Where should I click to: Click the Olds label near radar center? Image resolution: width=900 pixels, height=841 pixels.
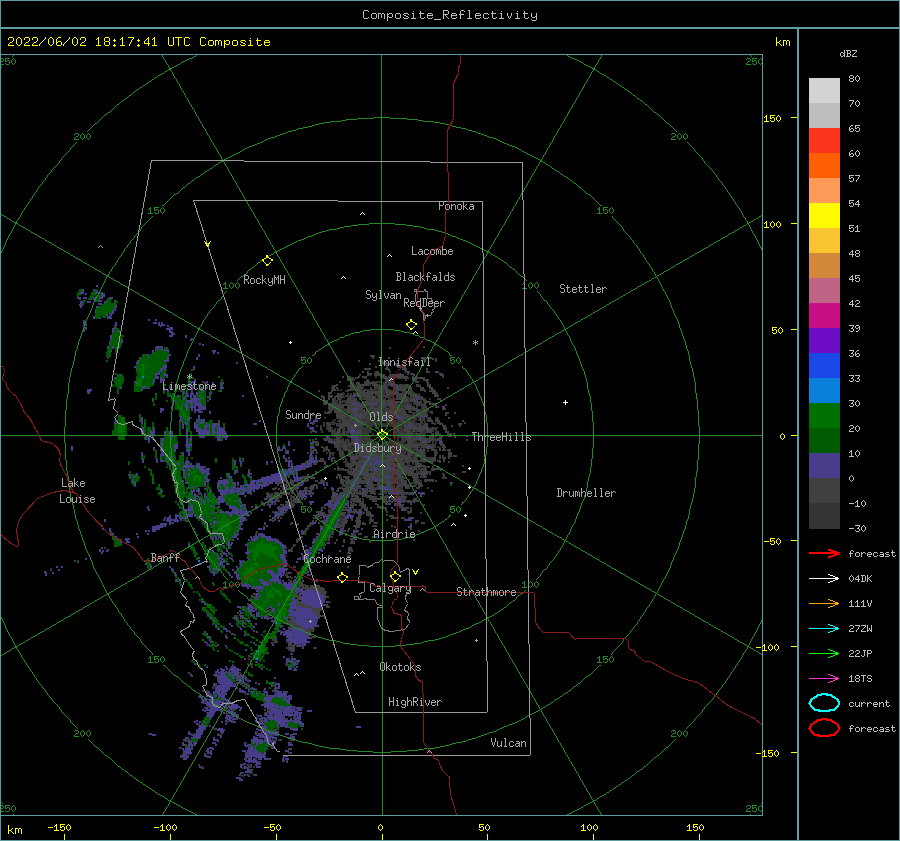point(381,417)
